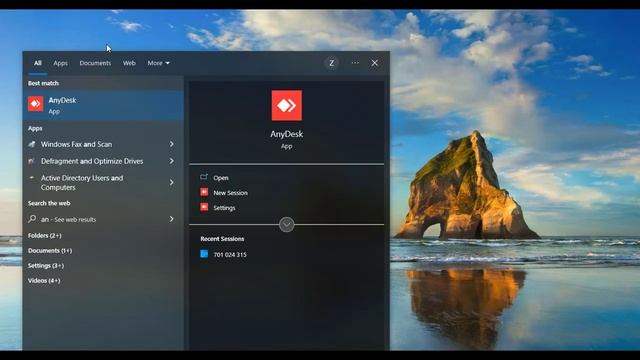Open AnyDesk Settings action
Screen dimensions: 640x360
click(x=224, y=208)
